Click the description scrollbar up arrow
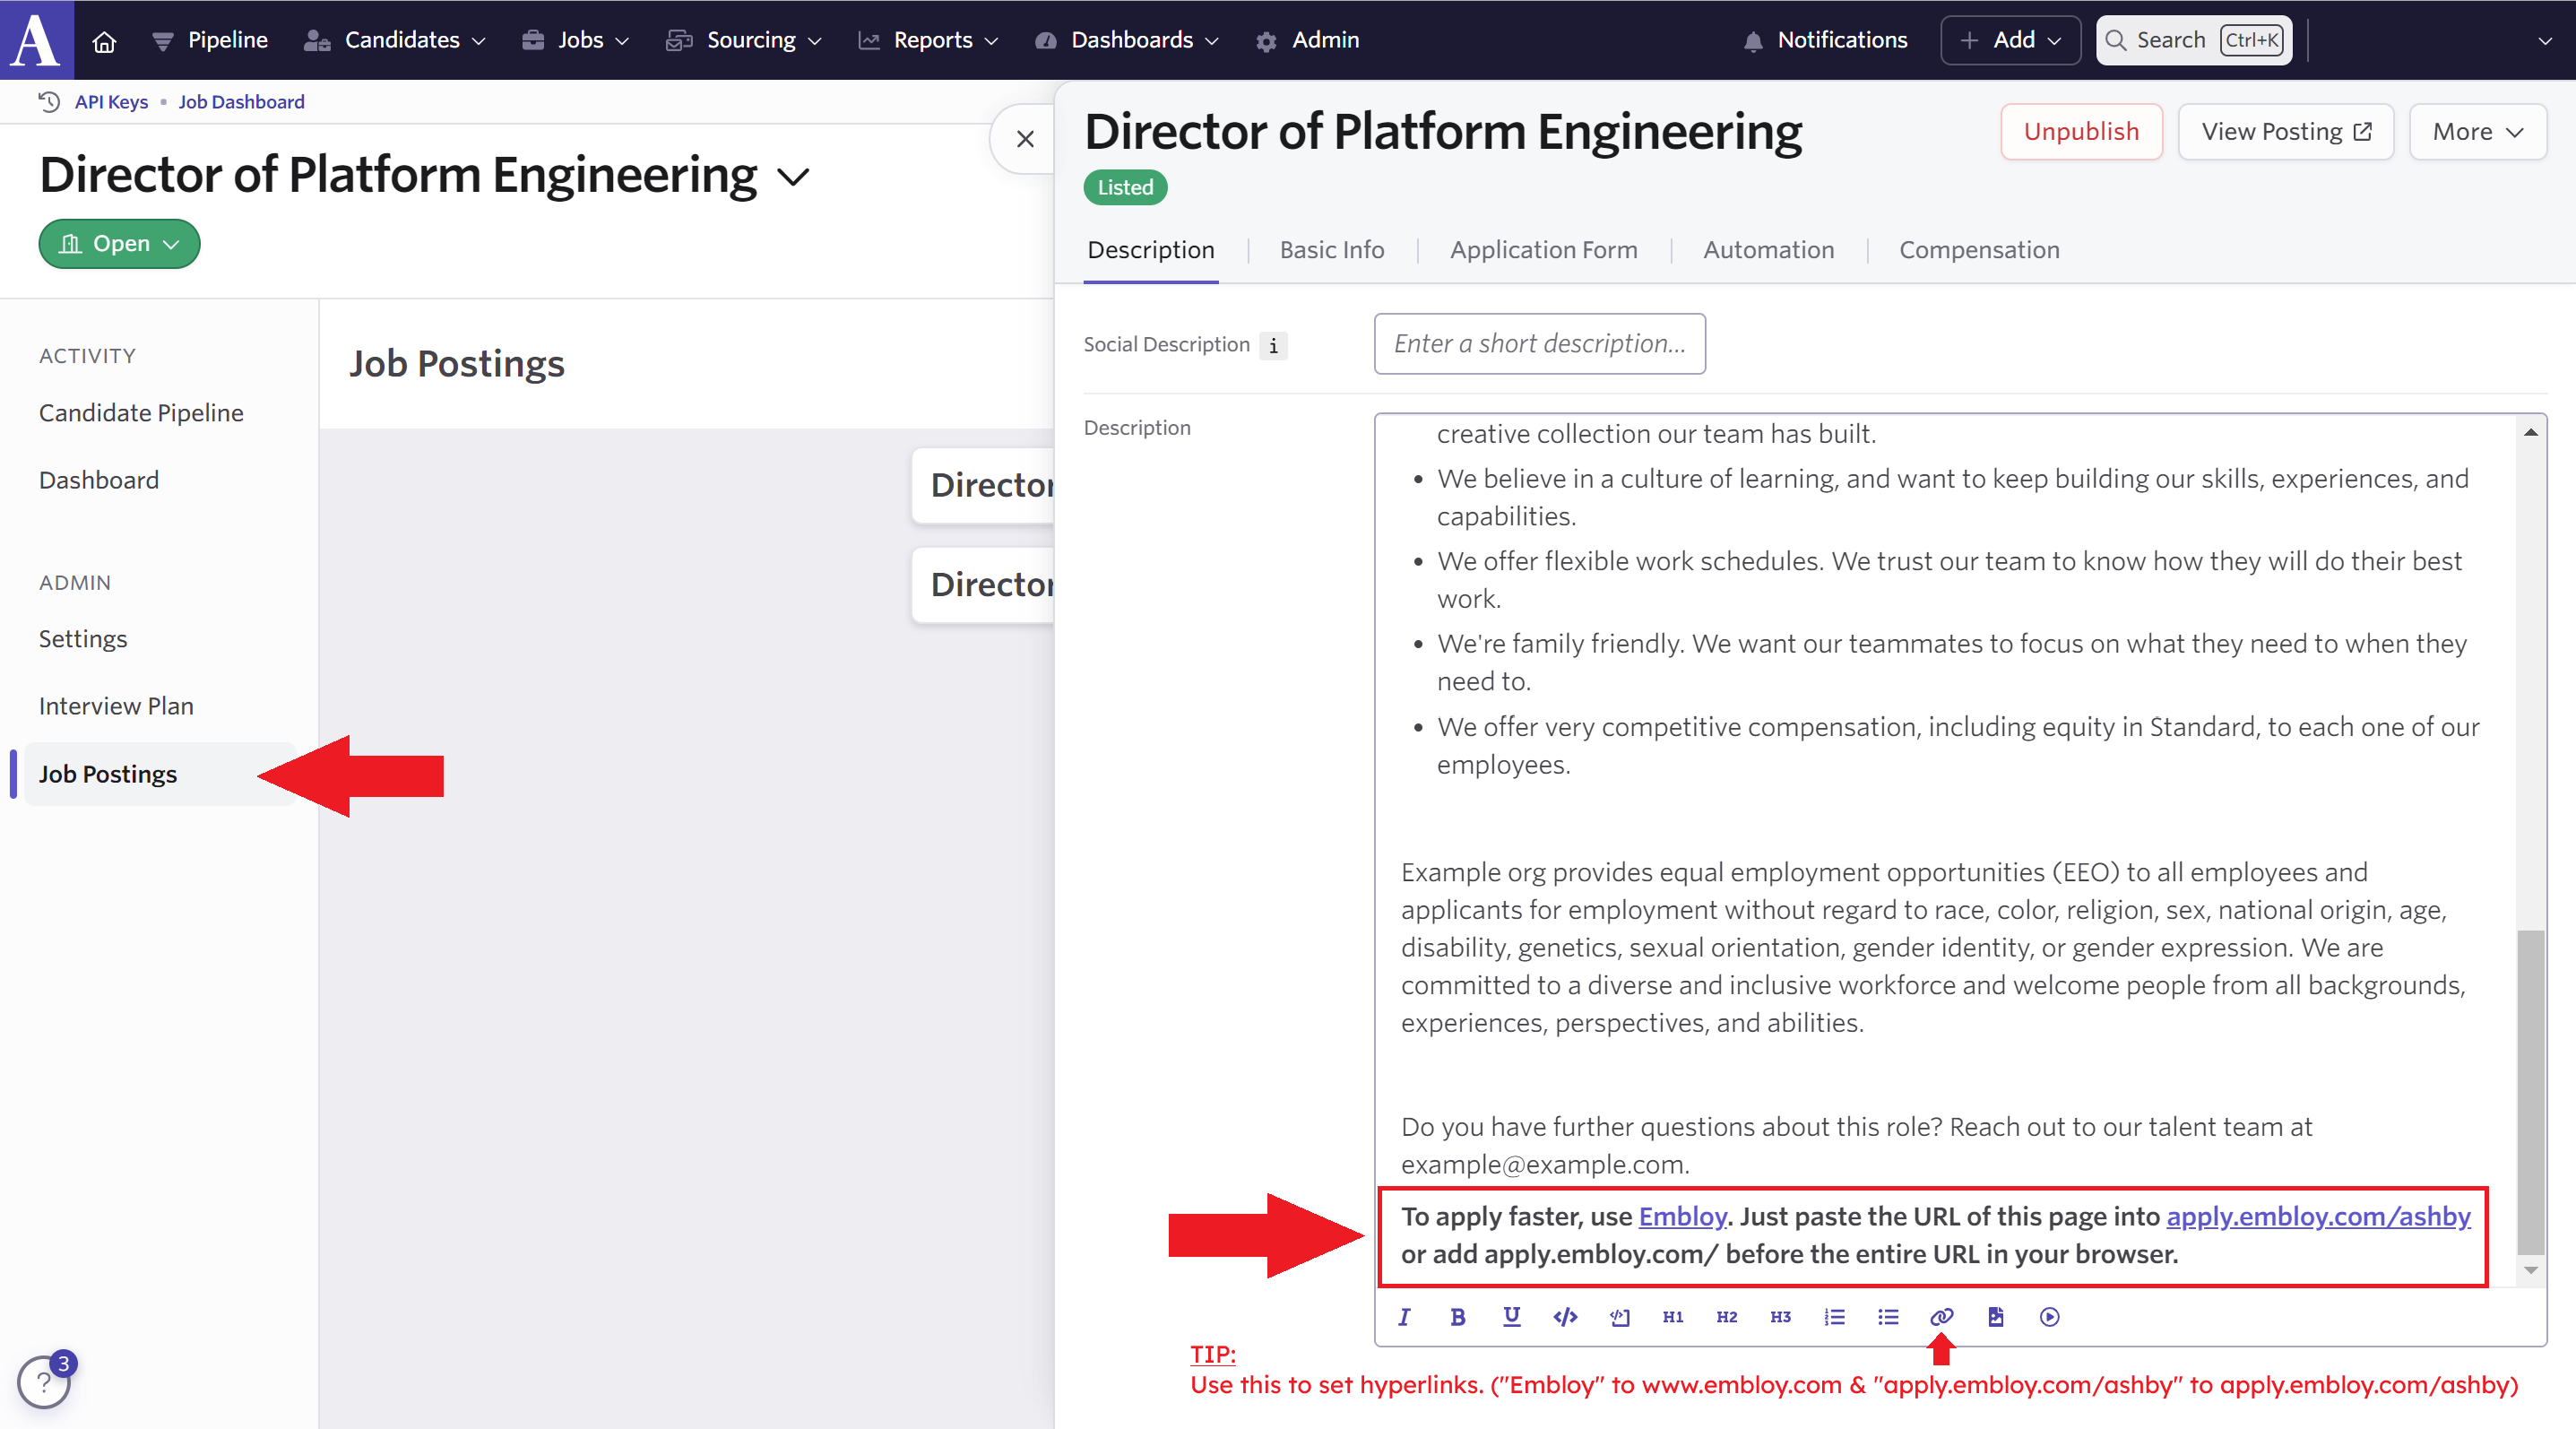The image size is (2576, 1429). 2531,432
